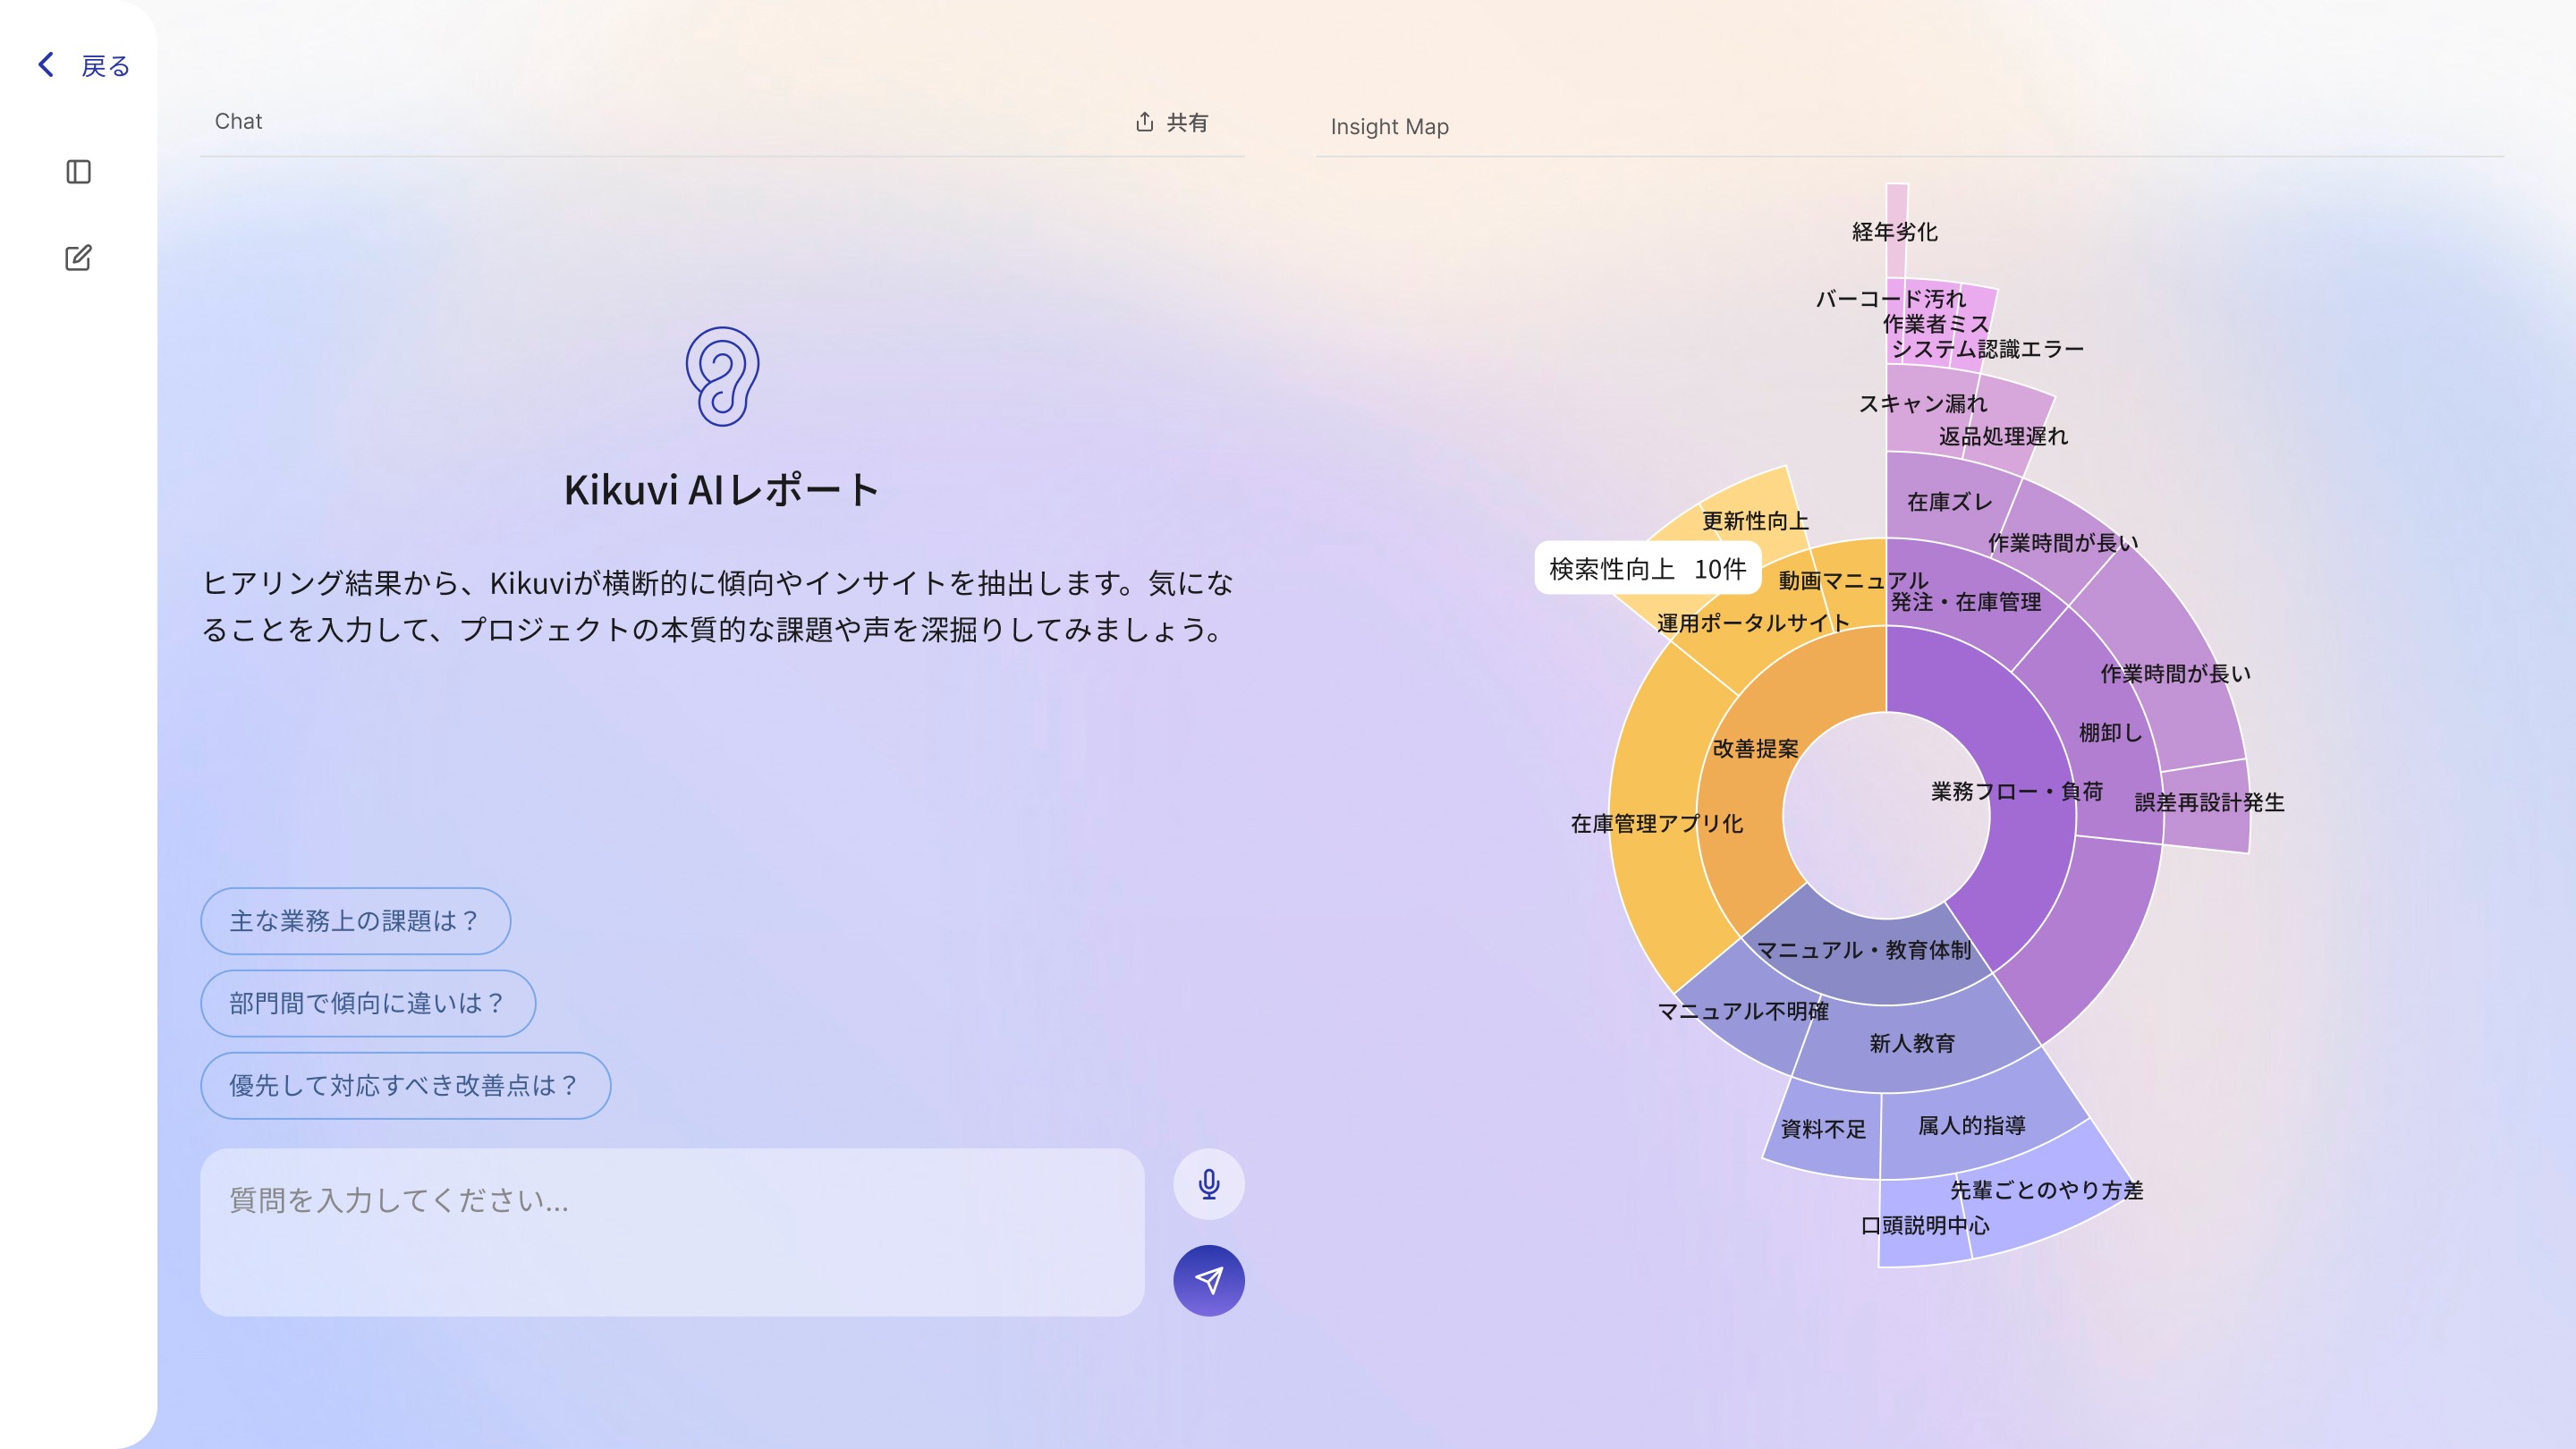The height and width of the screenshot is (1449, 2576).
Task: Click the microphone voice input button
Action: pyautogui.click(x=1208, y=1184)
